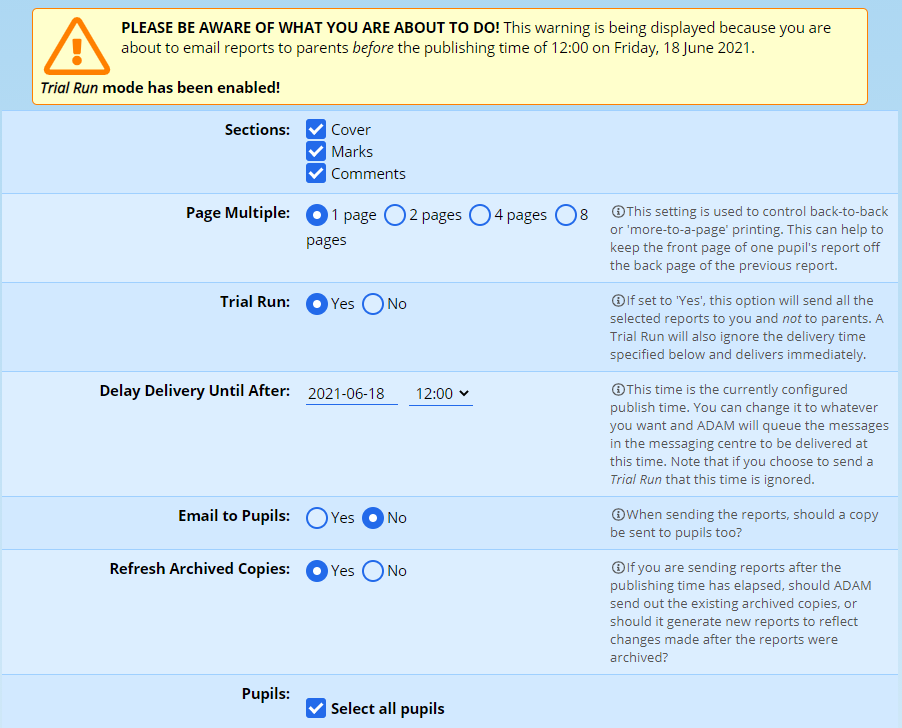Select 2 pages for Page Multiple

tap(395, 215)
